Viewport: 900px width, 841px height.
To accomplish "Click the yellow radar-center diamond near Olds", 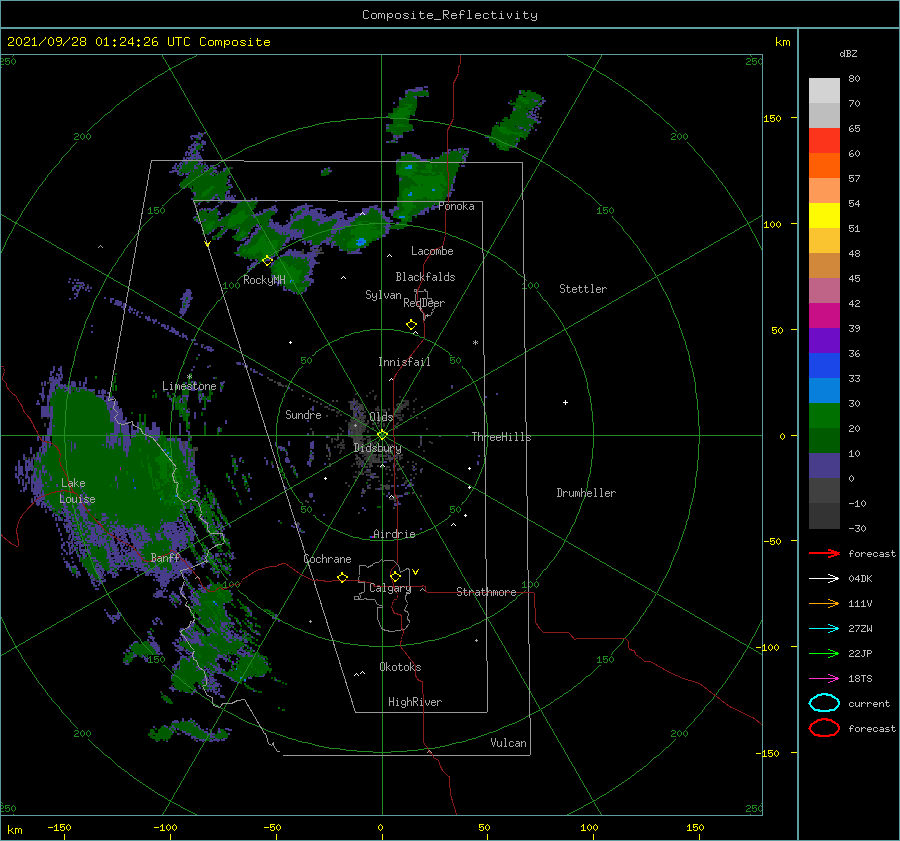I will coord(382,435).
